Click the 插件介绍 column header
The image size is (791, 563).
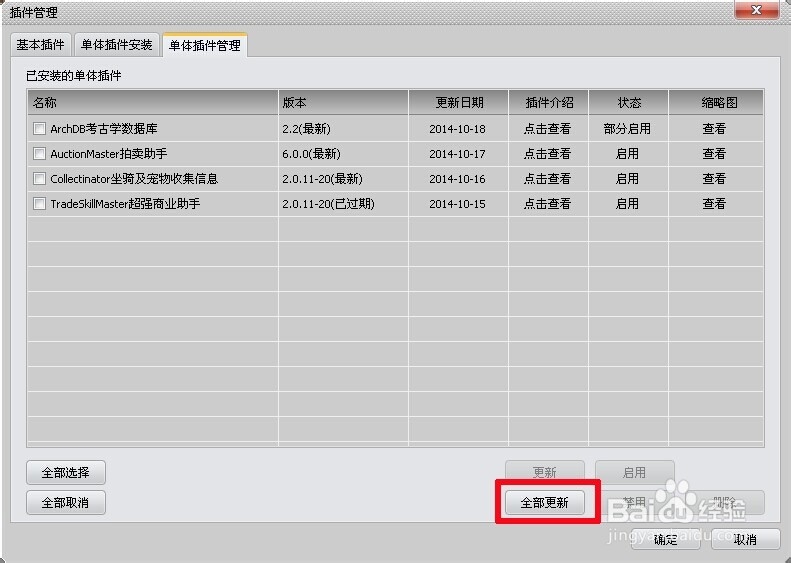549,102
